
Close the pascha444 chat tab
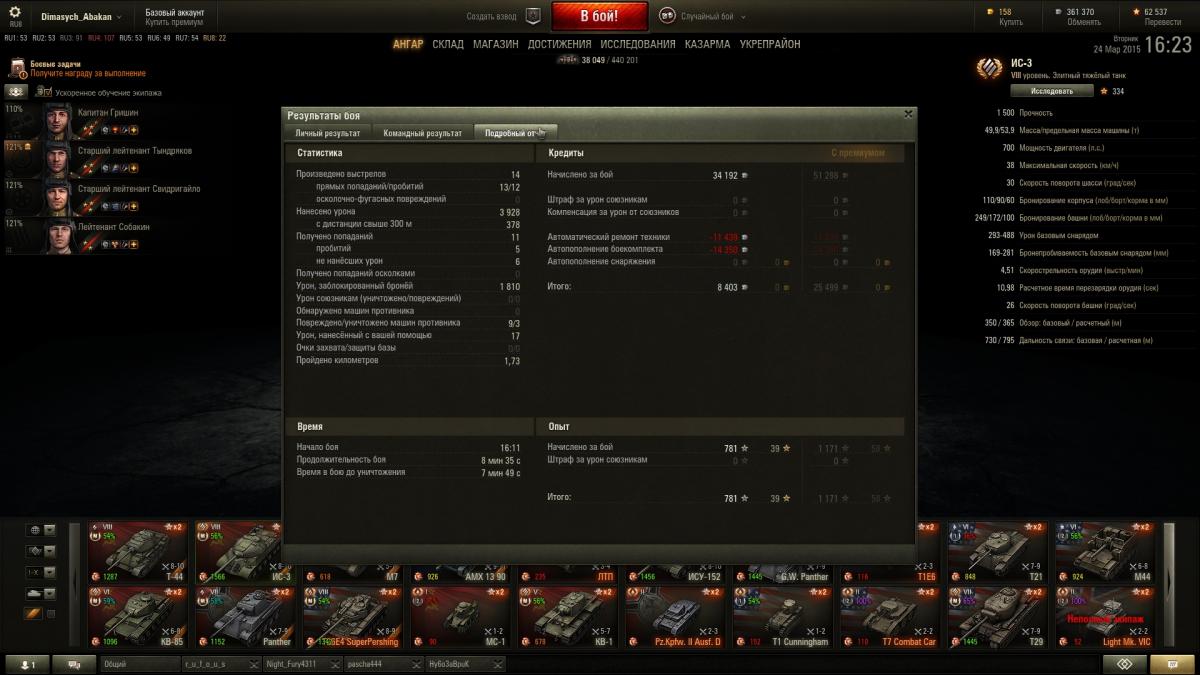(418, 663)
